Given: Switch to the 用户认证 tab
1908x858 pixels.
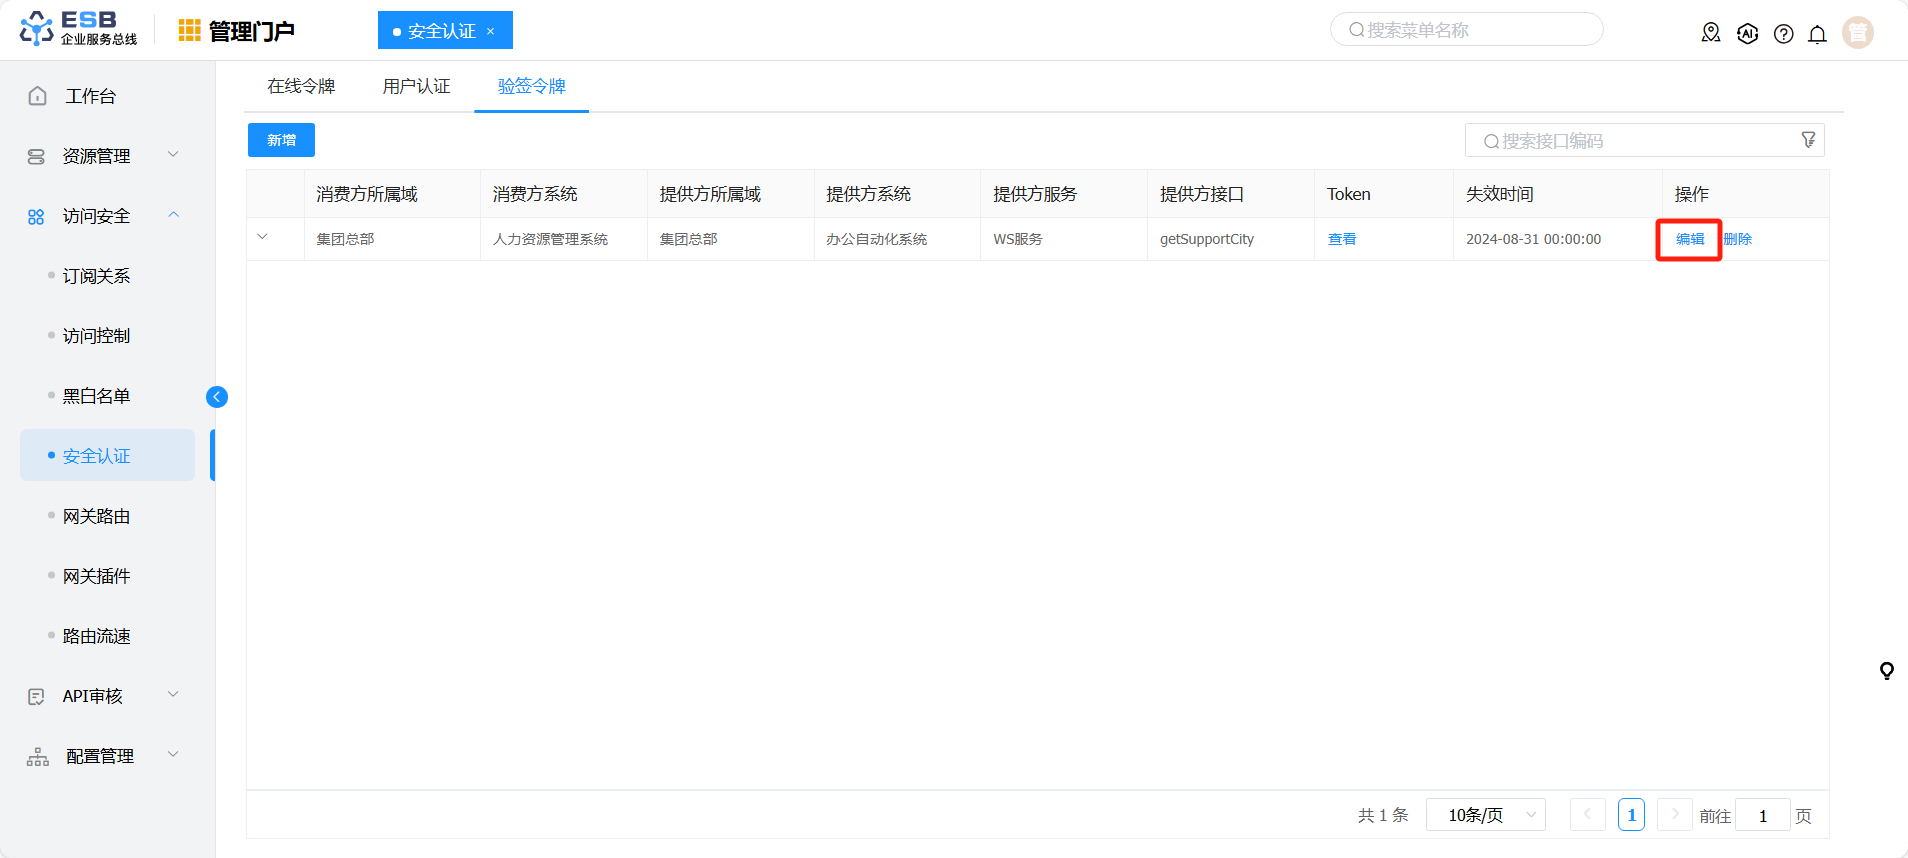Looking at the screenshot, I should tap(416, 86).
